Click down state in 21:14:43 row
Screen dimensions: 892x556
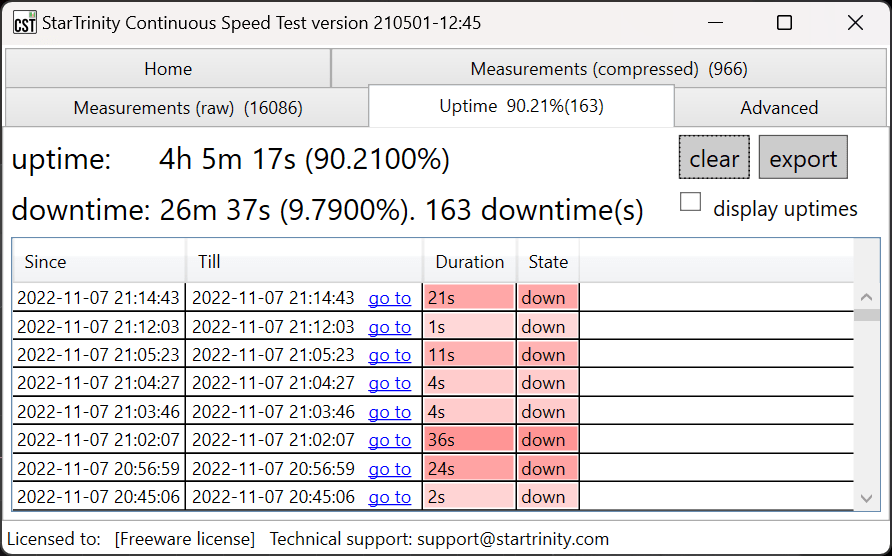548,298
